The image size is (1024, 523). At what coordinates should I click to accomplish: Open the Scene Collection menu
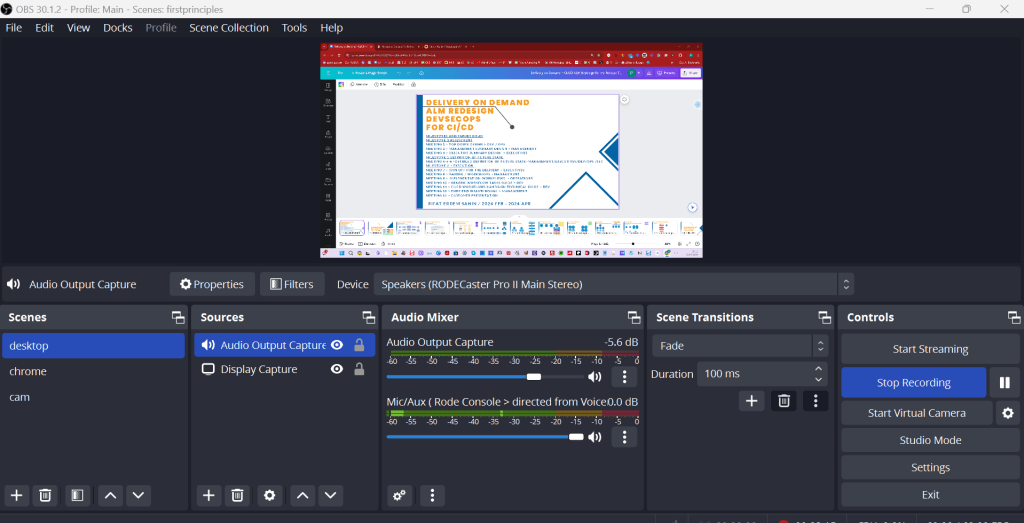click(229, 27)
